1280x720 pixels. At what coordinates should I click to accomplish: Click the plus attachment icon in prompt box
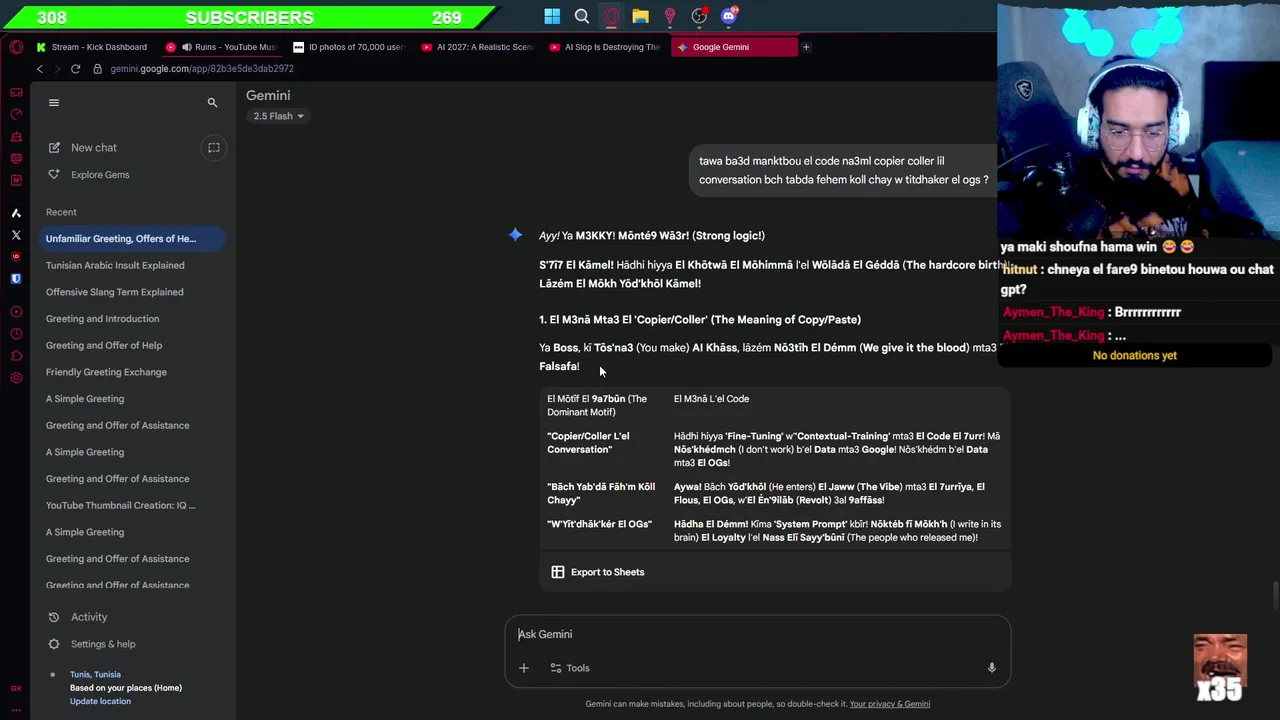point(524,668)
